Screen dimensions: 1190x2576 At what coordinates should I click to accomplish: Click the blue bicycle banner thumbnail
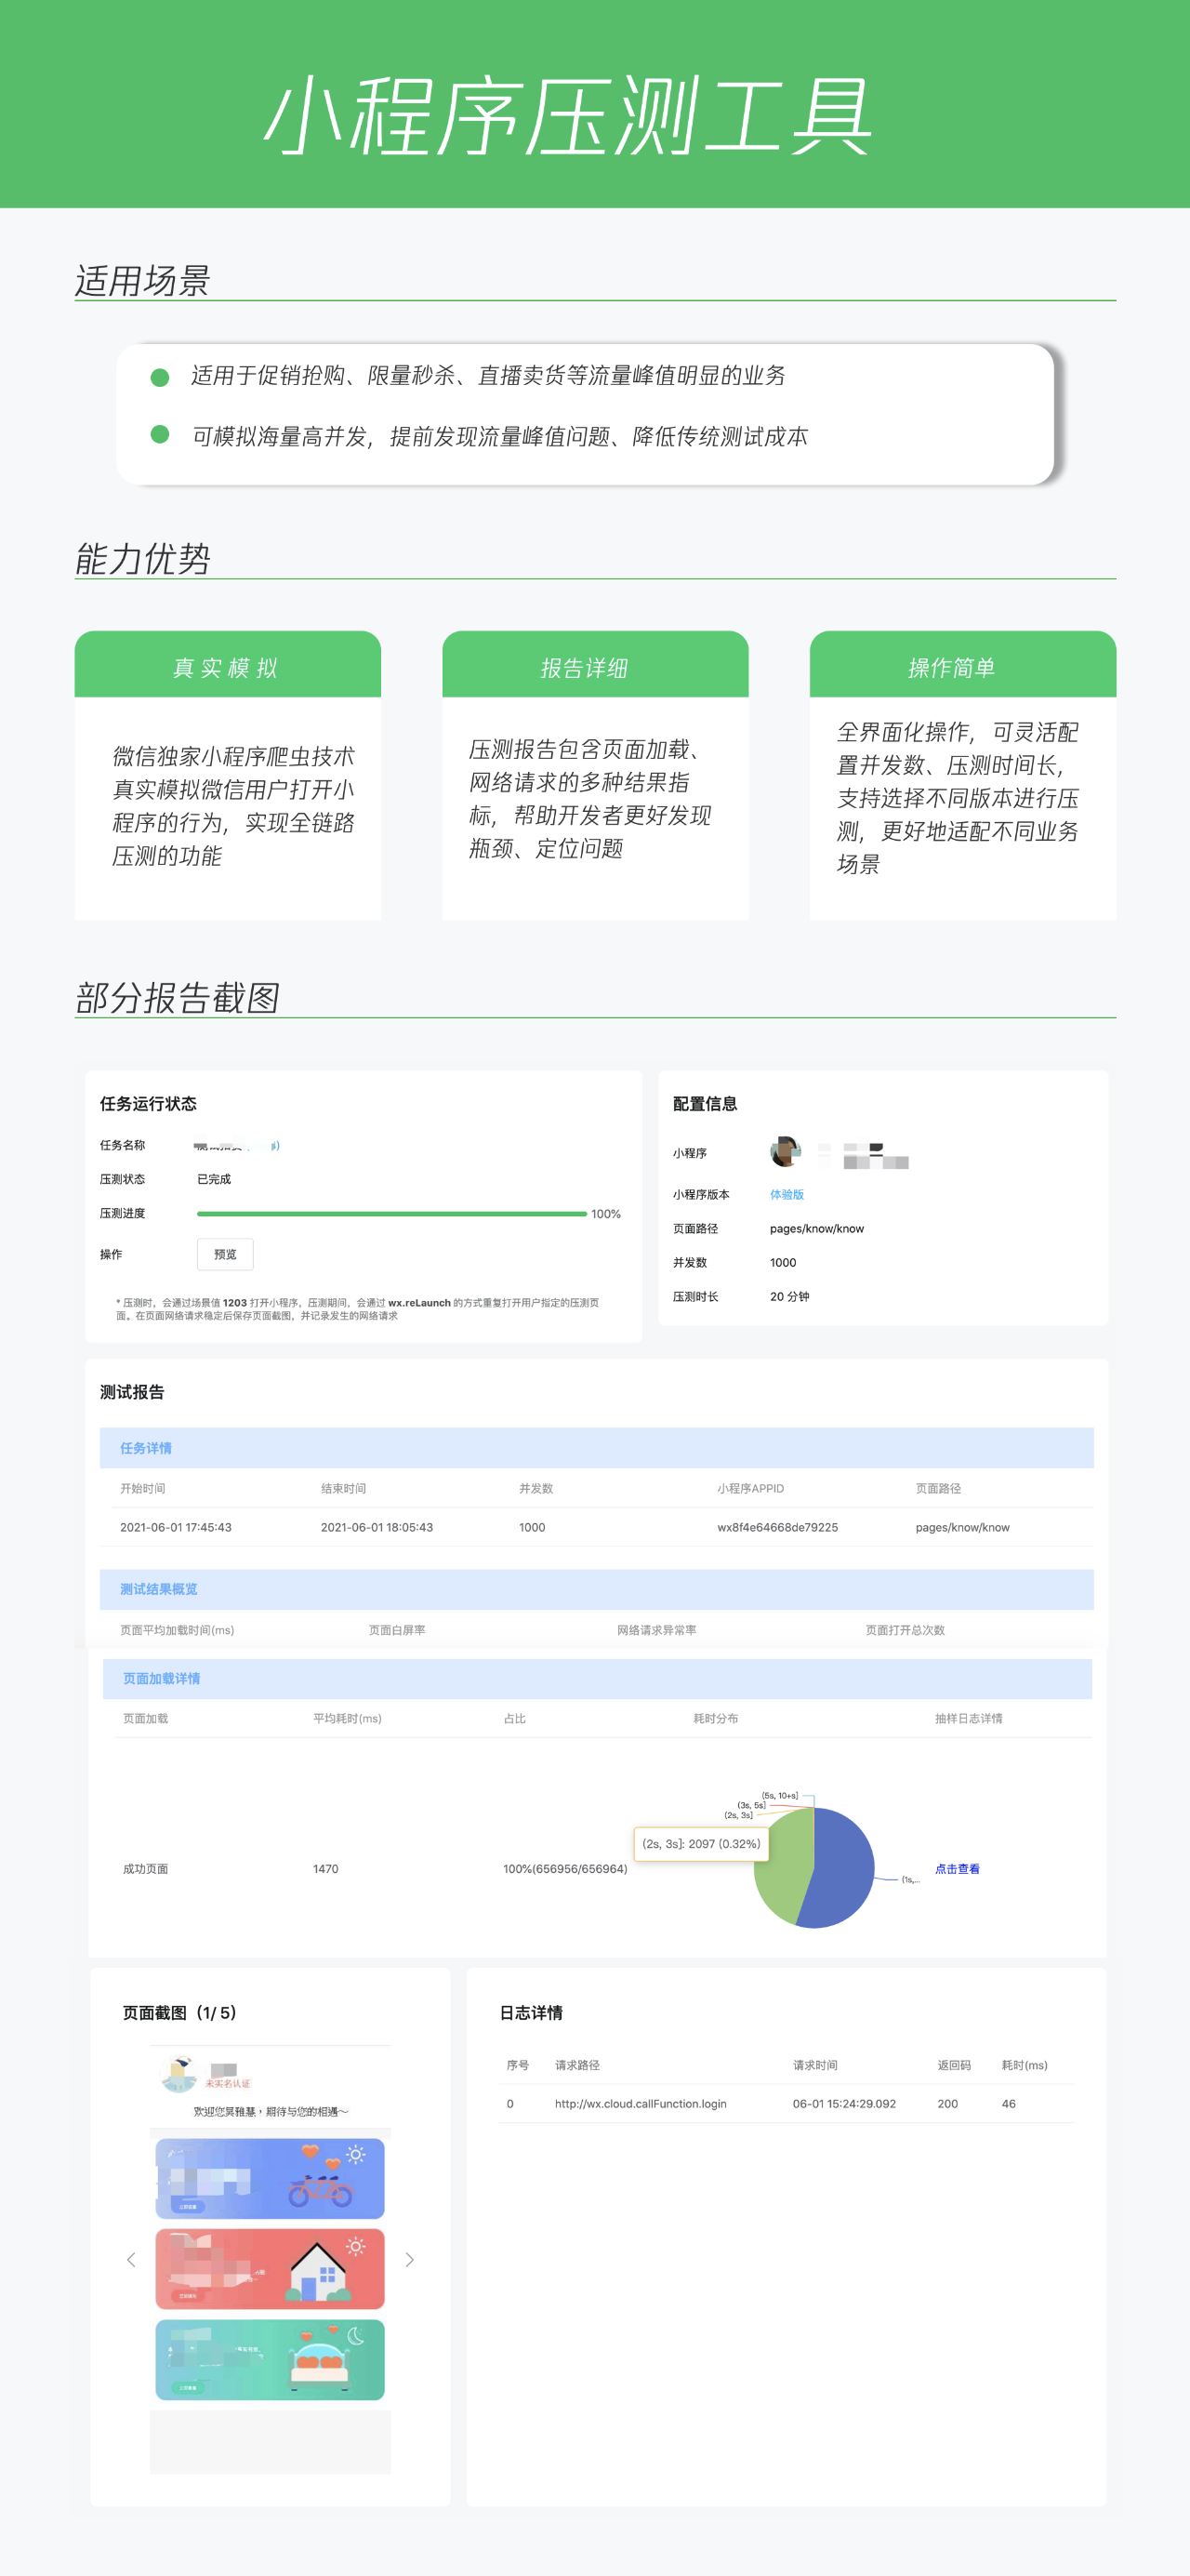[x=270, y=2178]
